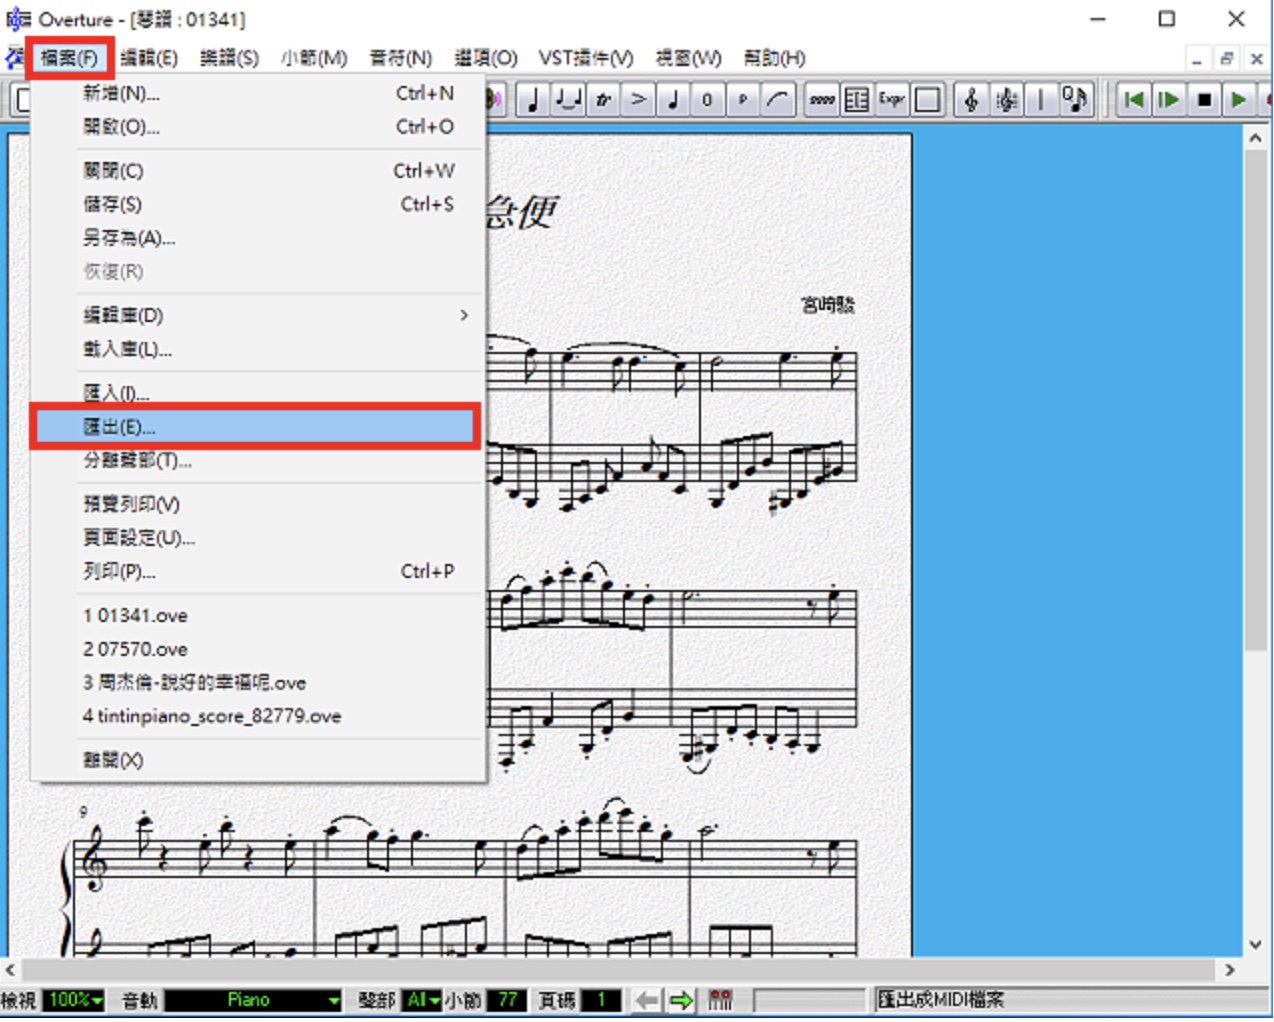The image size is (1274, 1022).
Task: Choose 新增(N)... from the file menu
Action: tap(258, 93)
